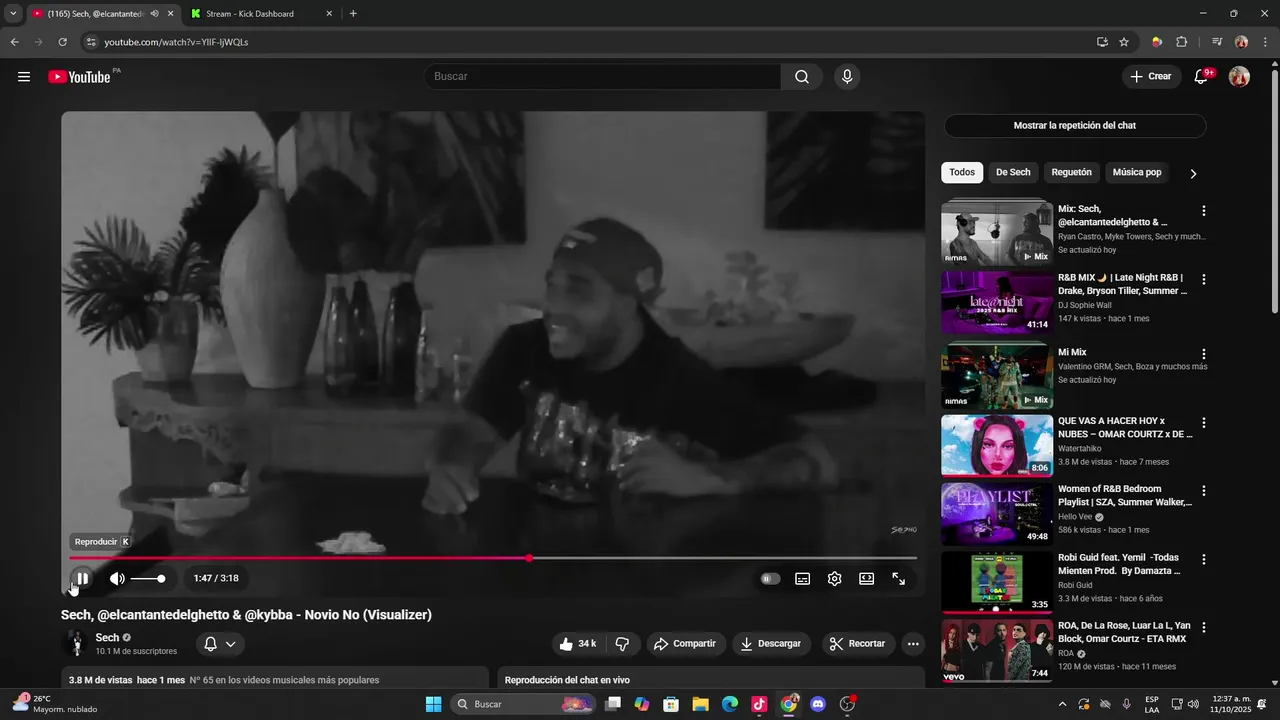The image size is (1280, 720).
Task: Open Sech channel avatar
Action: point(75,644)
